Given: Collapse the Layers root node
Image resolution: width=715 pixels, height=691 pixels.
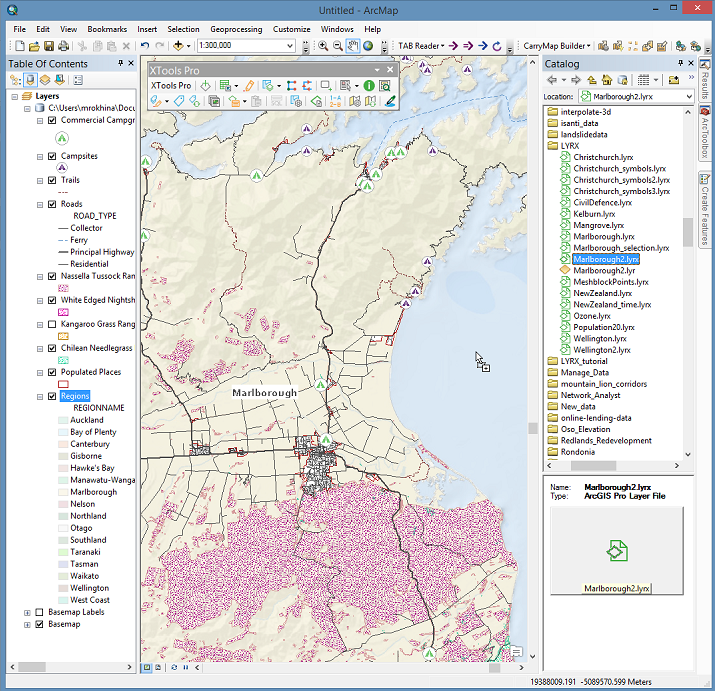Looking at the screenshot, I should pos(15,97).
